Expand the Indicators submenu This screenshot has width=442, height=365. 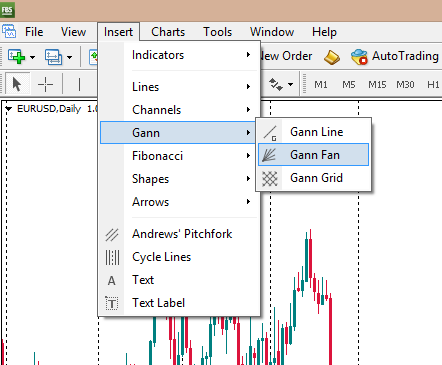point(179,55)
